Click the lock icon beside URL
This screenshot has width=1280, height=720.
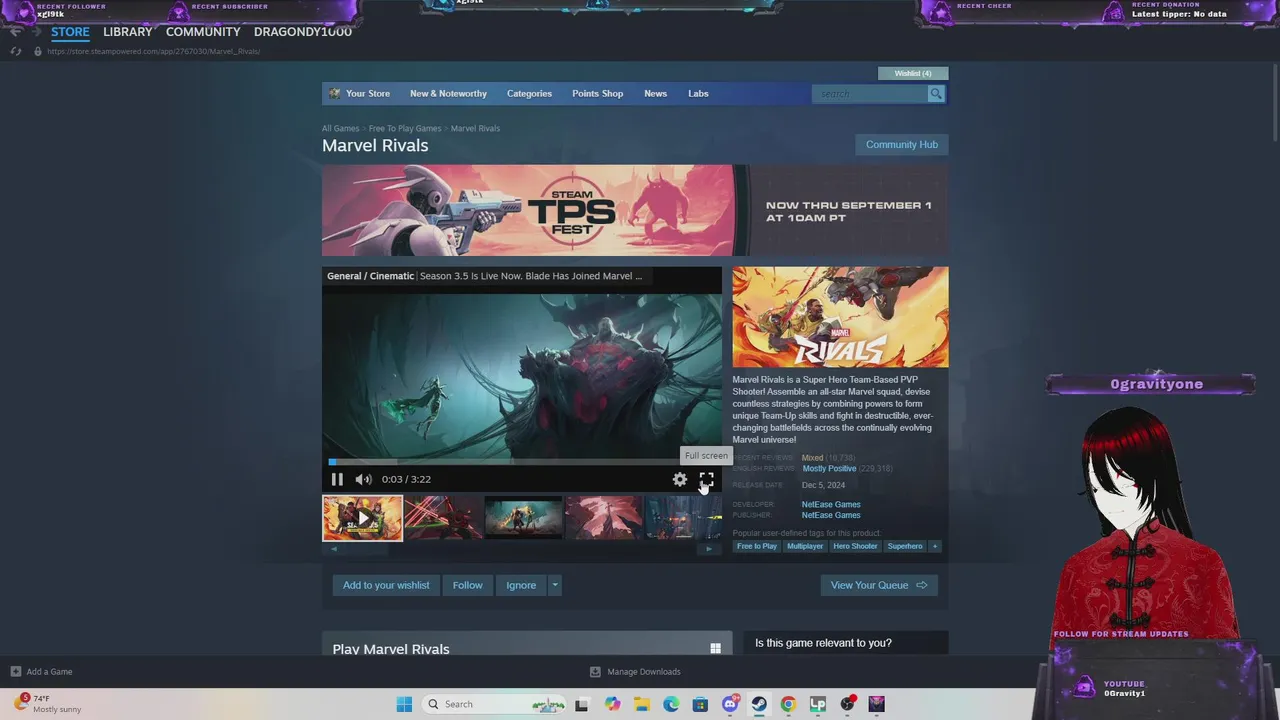[38, 51]
